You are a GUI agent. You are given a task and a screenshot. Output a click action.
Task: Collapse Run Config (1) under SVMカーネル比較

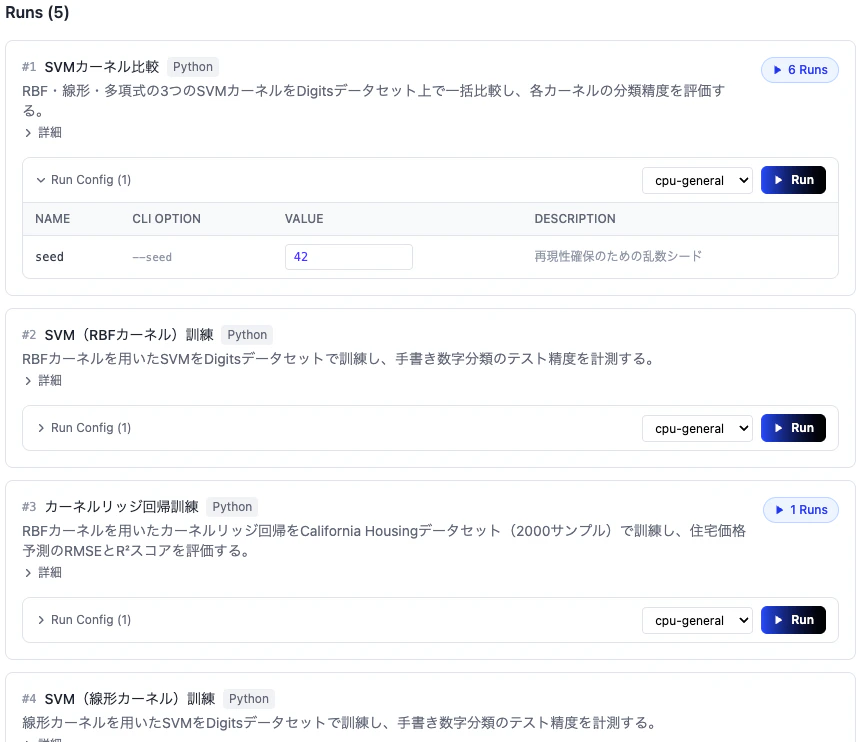[x=83, y=180]
